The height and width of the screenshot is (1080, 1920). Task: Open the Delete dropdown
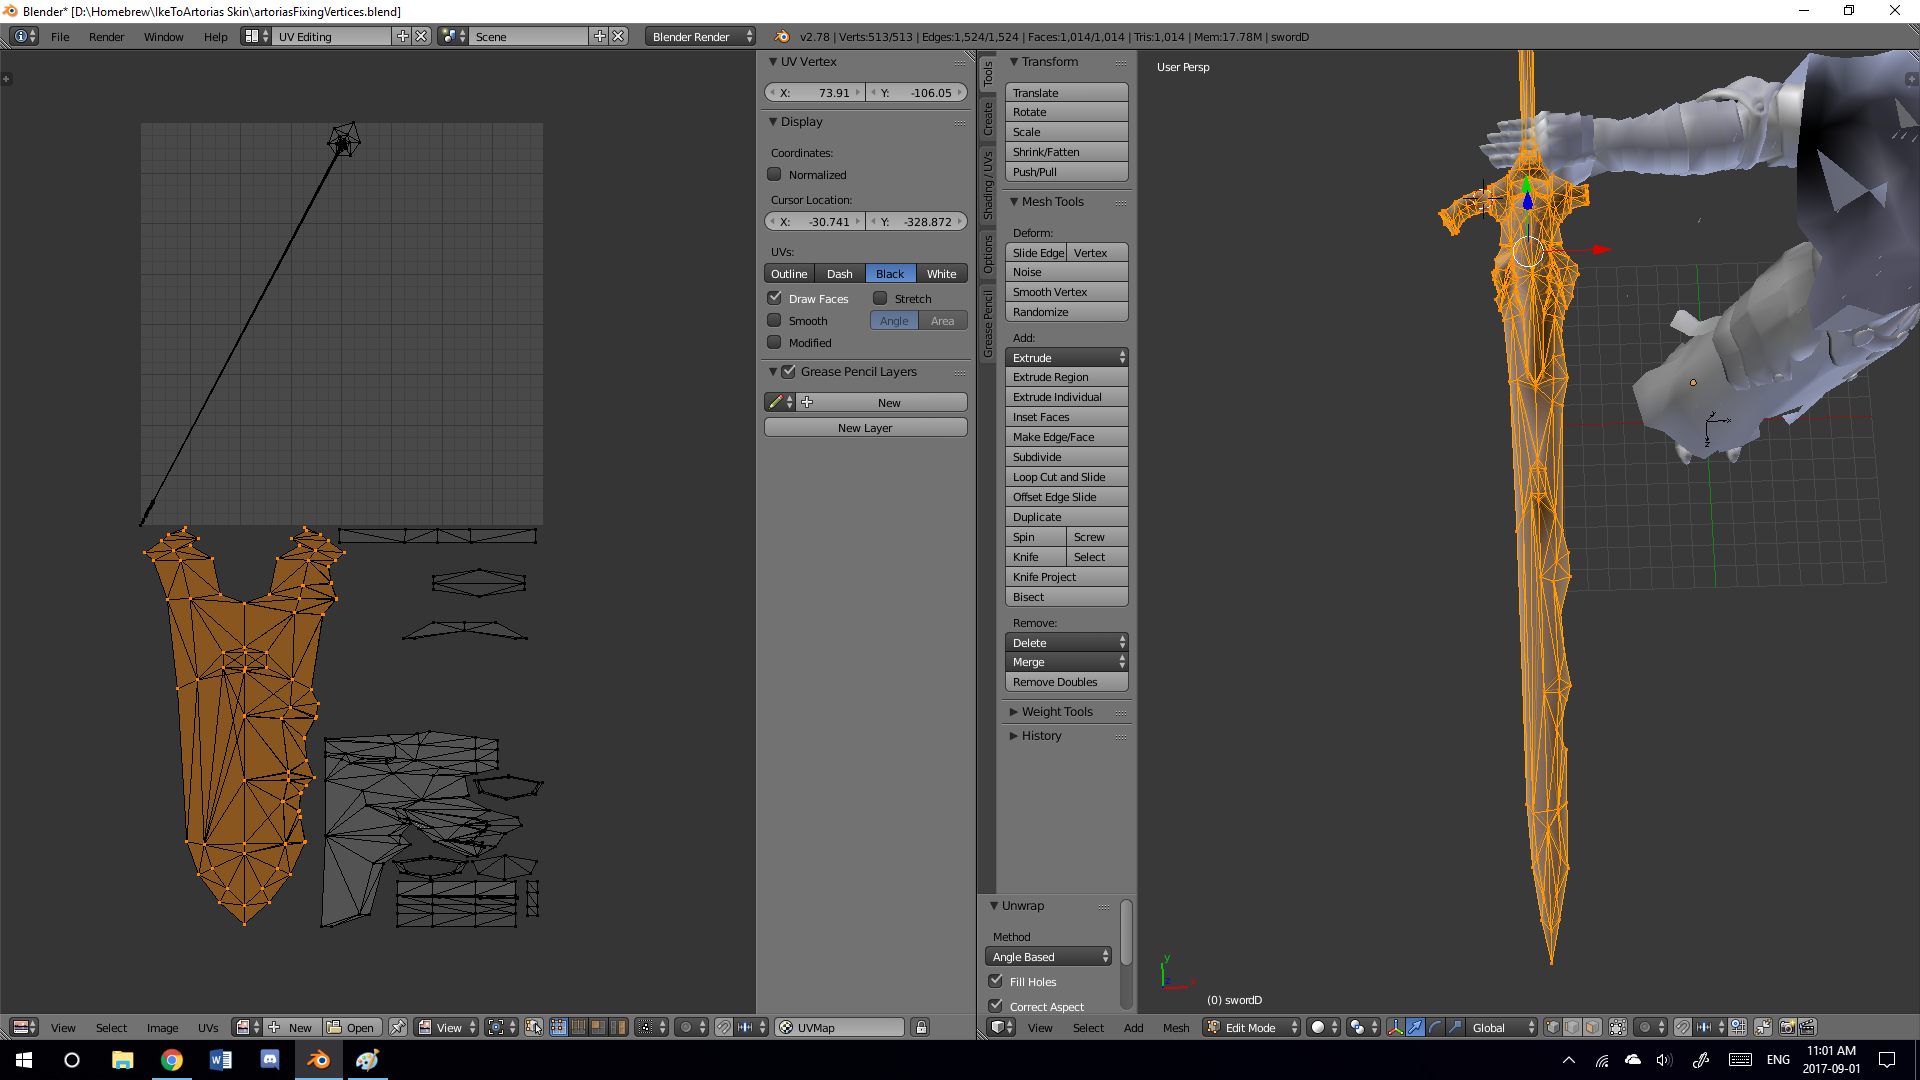pos(1066,642)
